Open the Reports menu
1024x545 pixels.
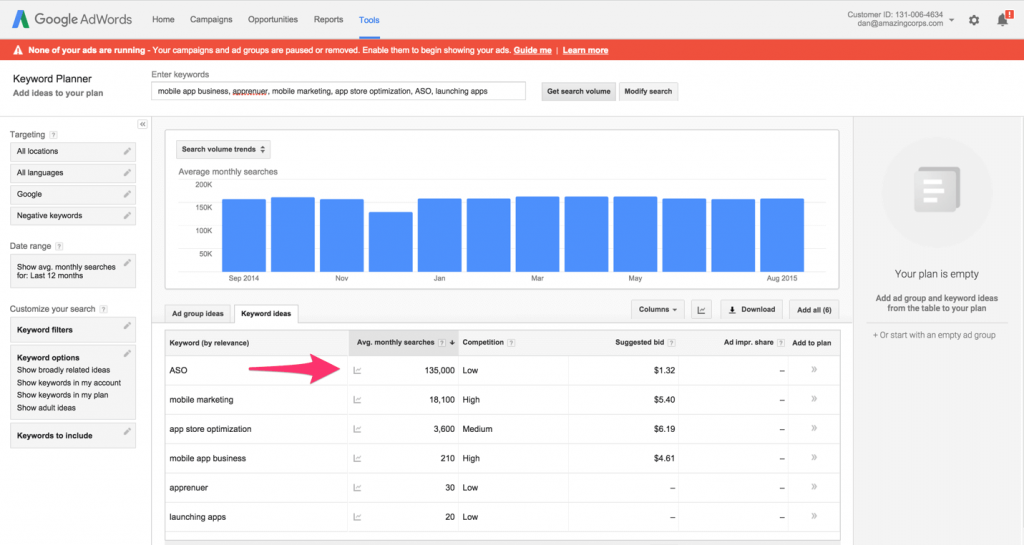328,20
